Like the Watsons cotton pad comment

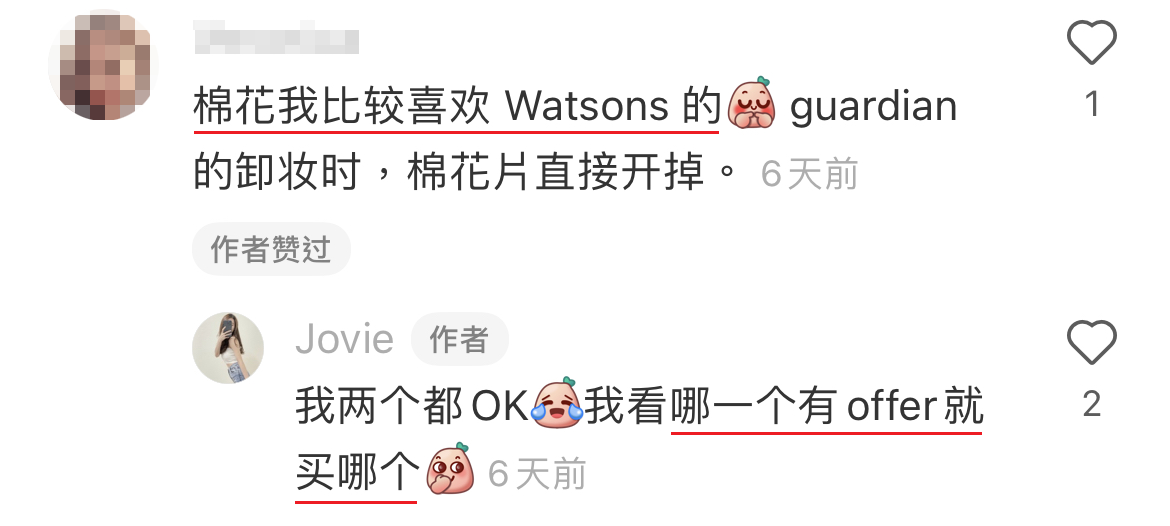[1092, 42]
